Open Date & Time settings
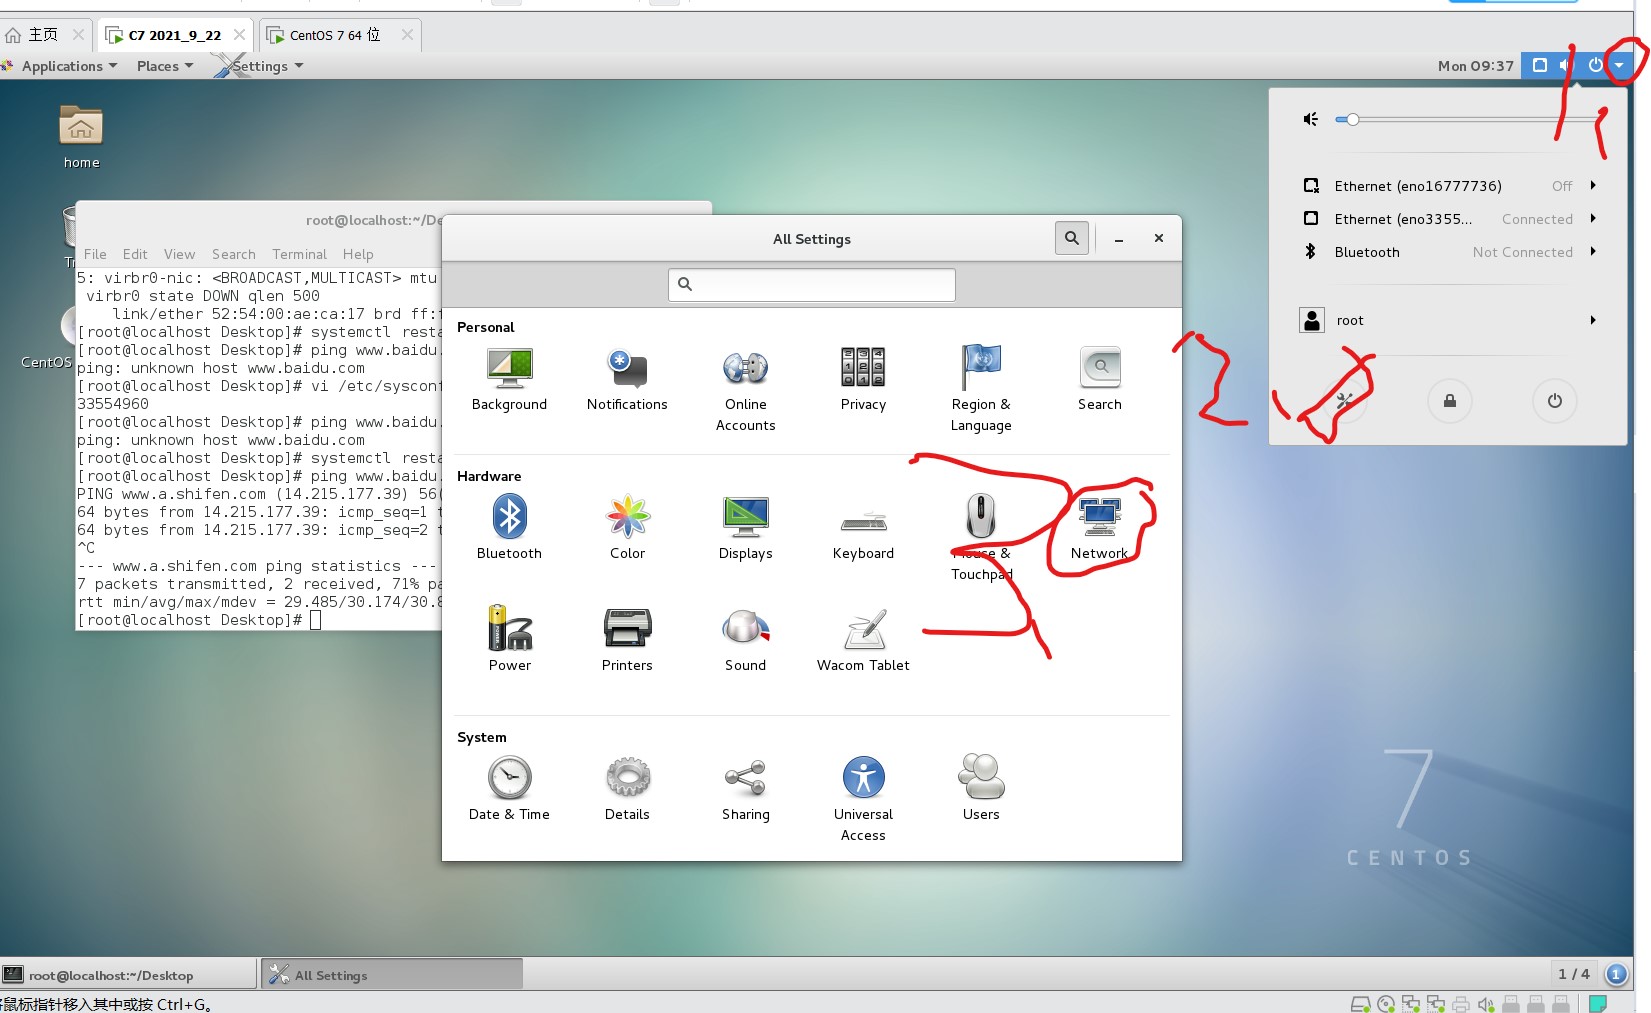Viewport: 1651px width, 1013px height. (509, 789)
